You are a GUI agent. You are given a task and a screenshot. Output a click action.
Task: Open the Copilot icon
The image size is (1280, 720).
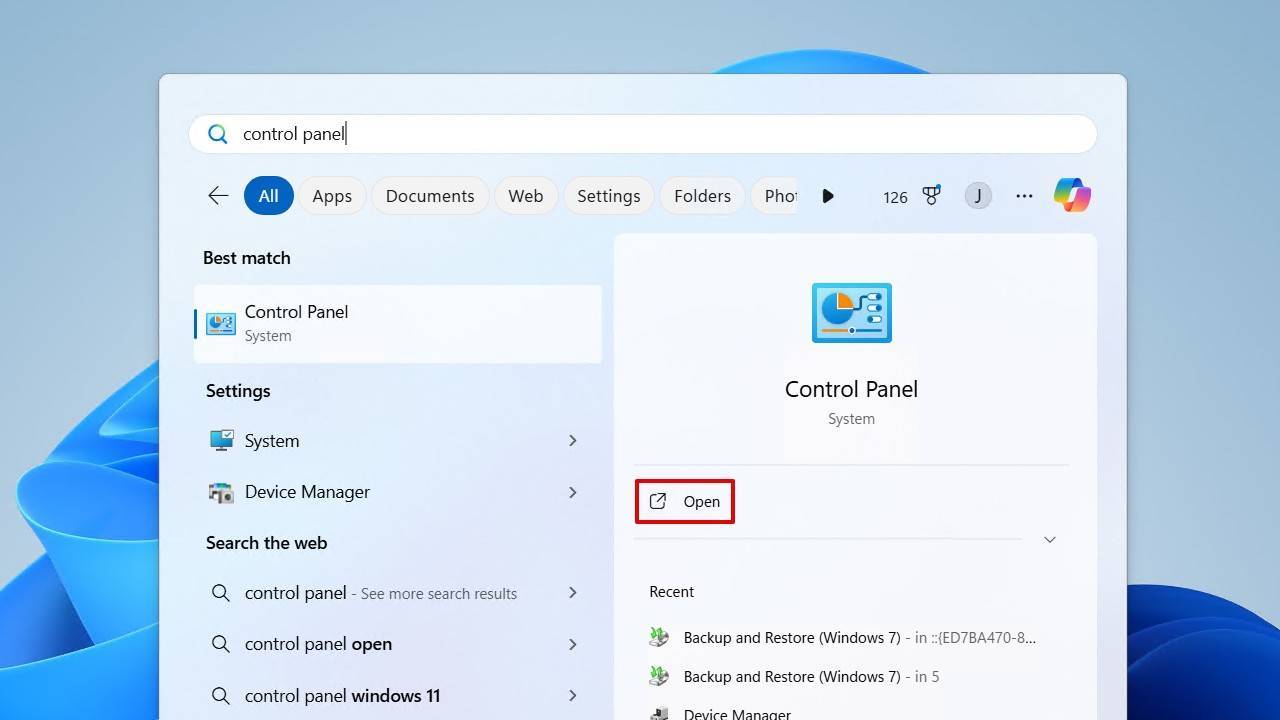(1072, 196)
